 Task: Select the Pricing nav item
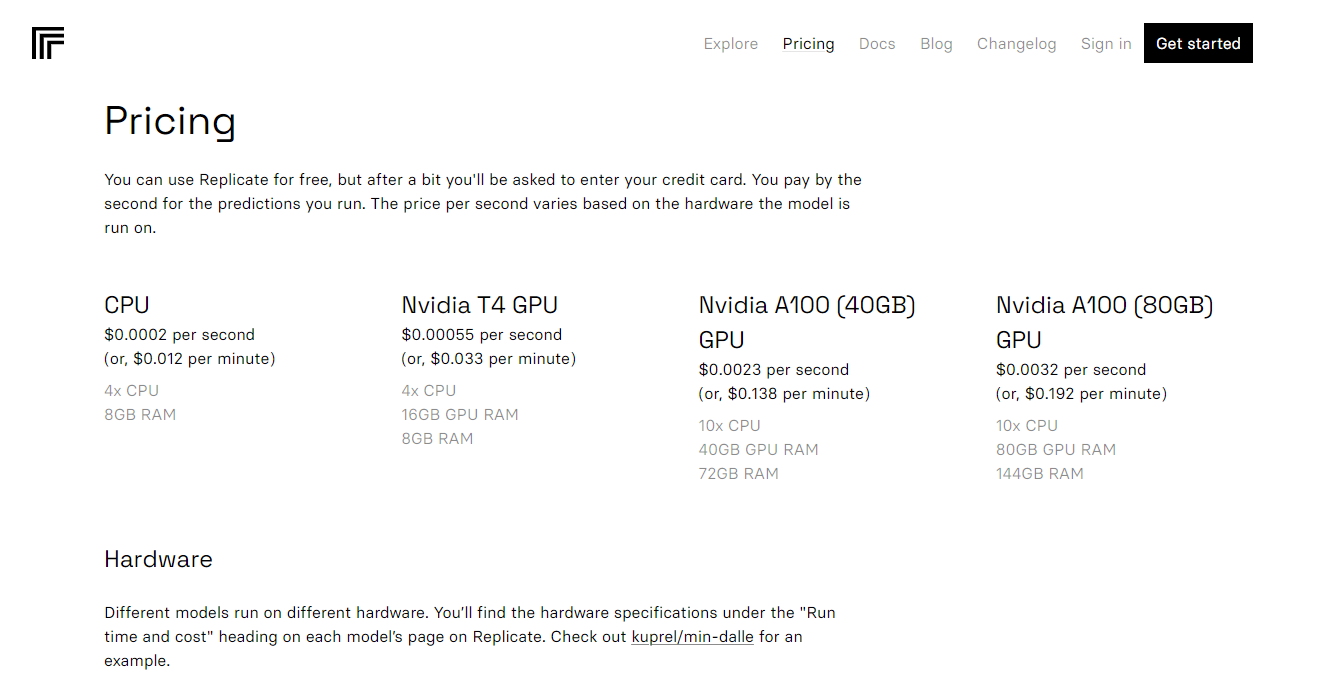coord(808,44)
